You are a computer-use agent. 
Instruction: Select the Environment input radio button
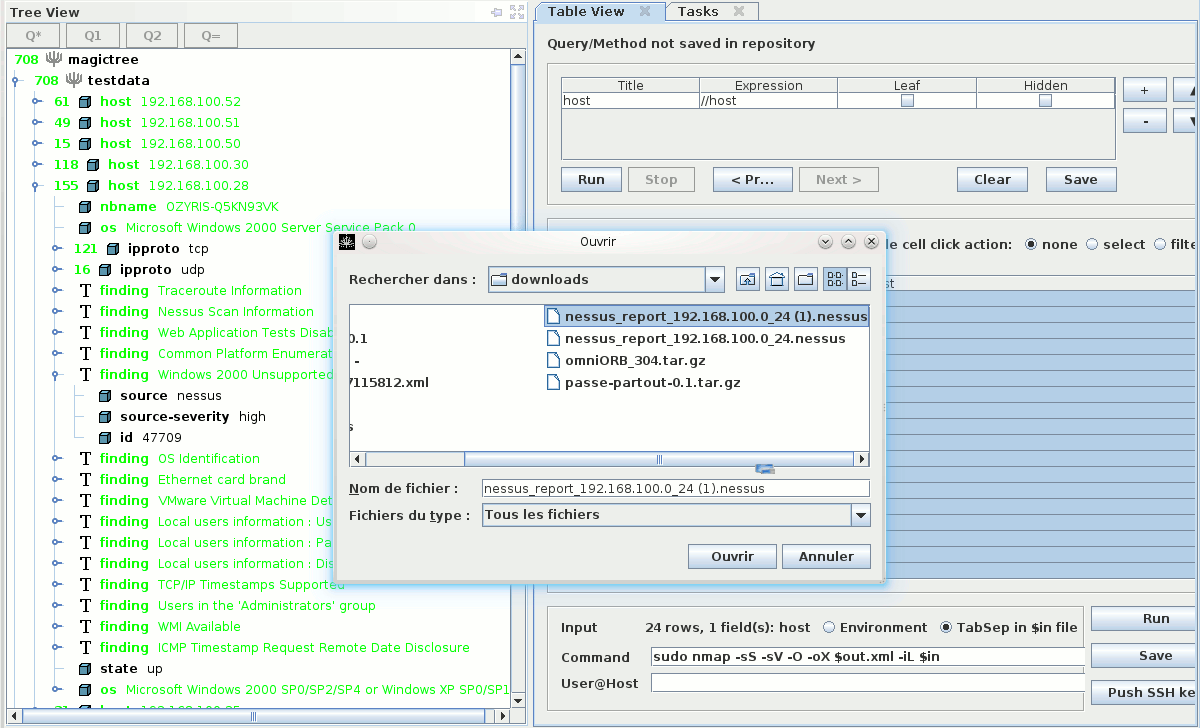coord(829,628)
